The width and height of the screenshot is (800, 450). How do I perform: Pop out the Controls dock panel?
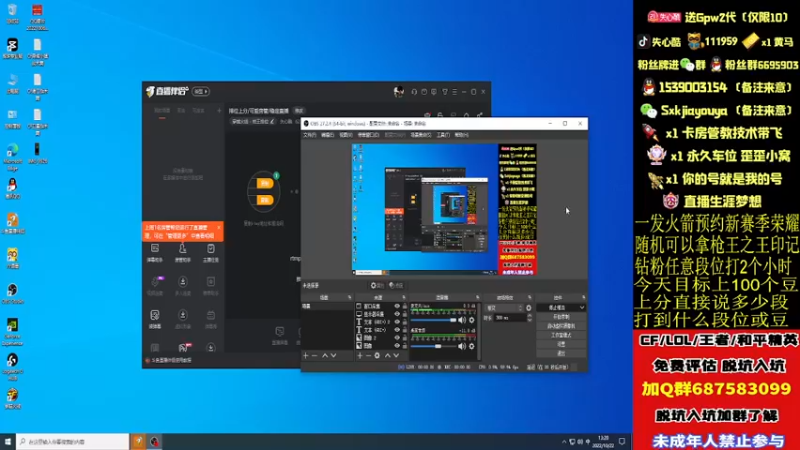point(584,297)
